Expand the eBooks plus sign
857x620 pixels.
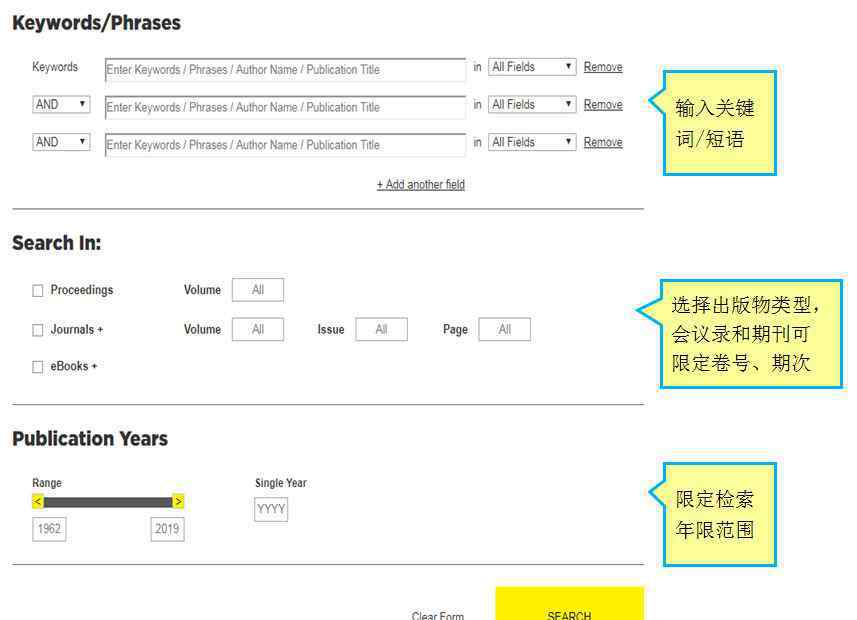click(94, 366)
